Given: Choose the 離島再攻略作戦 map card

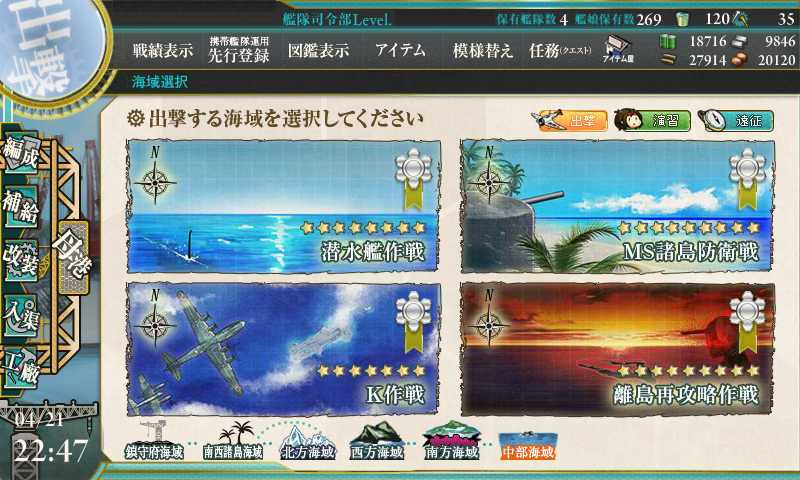Looking at the screenshot, I should (x=617, y=349).
